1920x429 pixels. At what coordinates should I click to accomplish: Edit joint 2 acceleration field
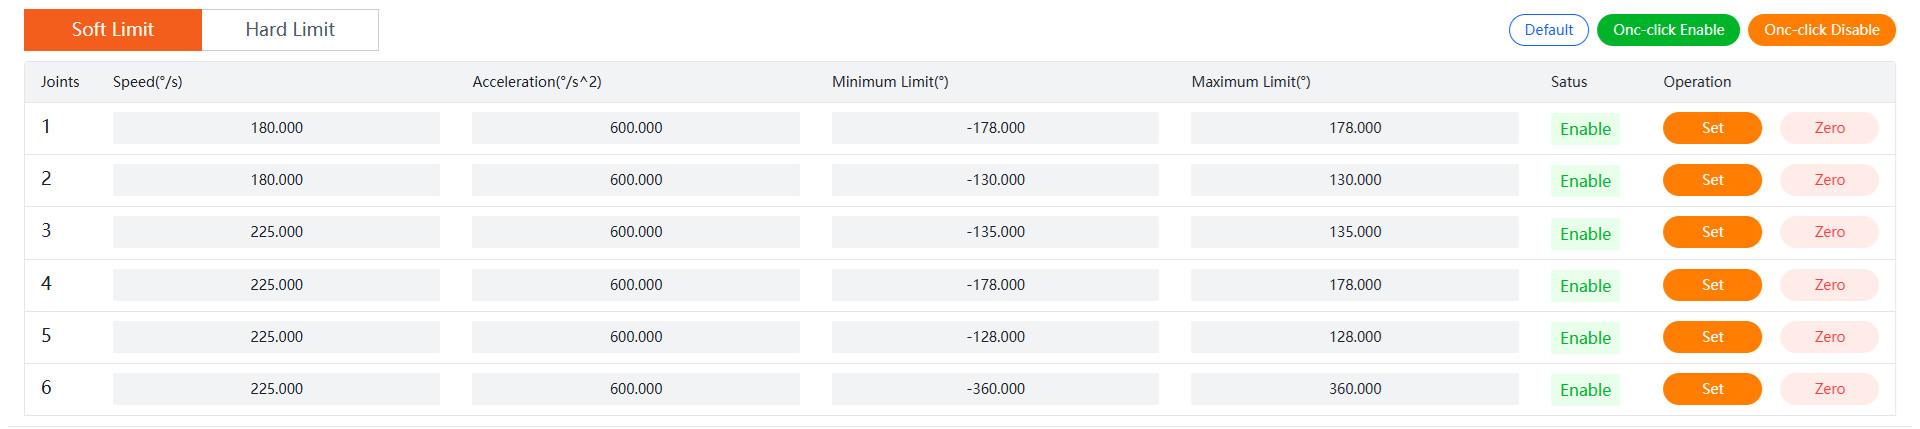coord(636,180)
